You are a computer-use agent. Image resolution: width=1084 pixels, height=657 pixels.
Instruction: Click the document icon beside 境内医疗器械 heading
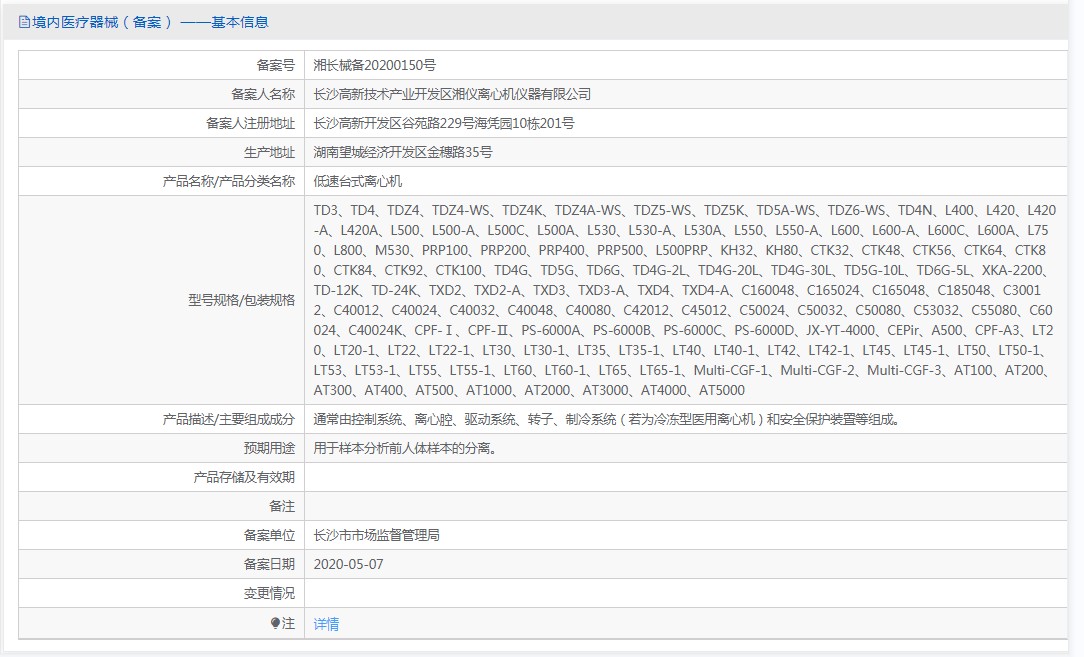point(24,22)
